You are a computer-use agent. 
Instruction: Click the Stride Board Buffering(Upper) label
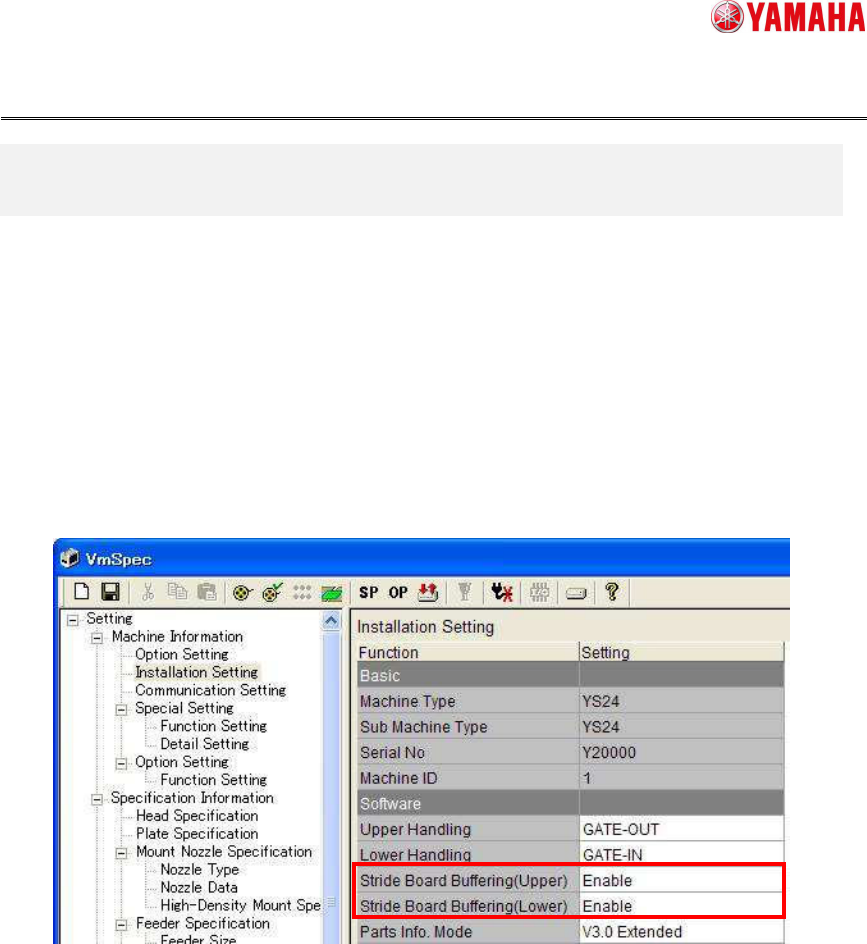point(464,881)
